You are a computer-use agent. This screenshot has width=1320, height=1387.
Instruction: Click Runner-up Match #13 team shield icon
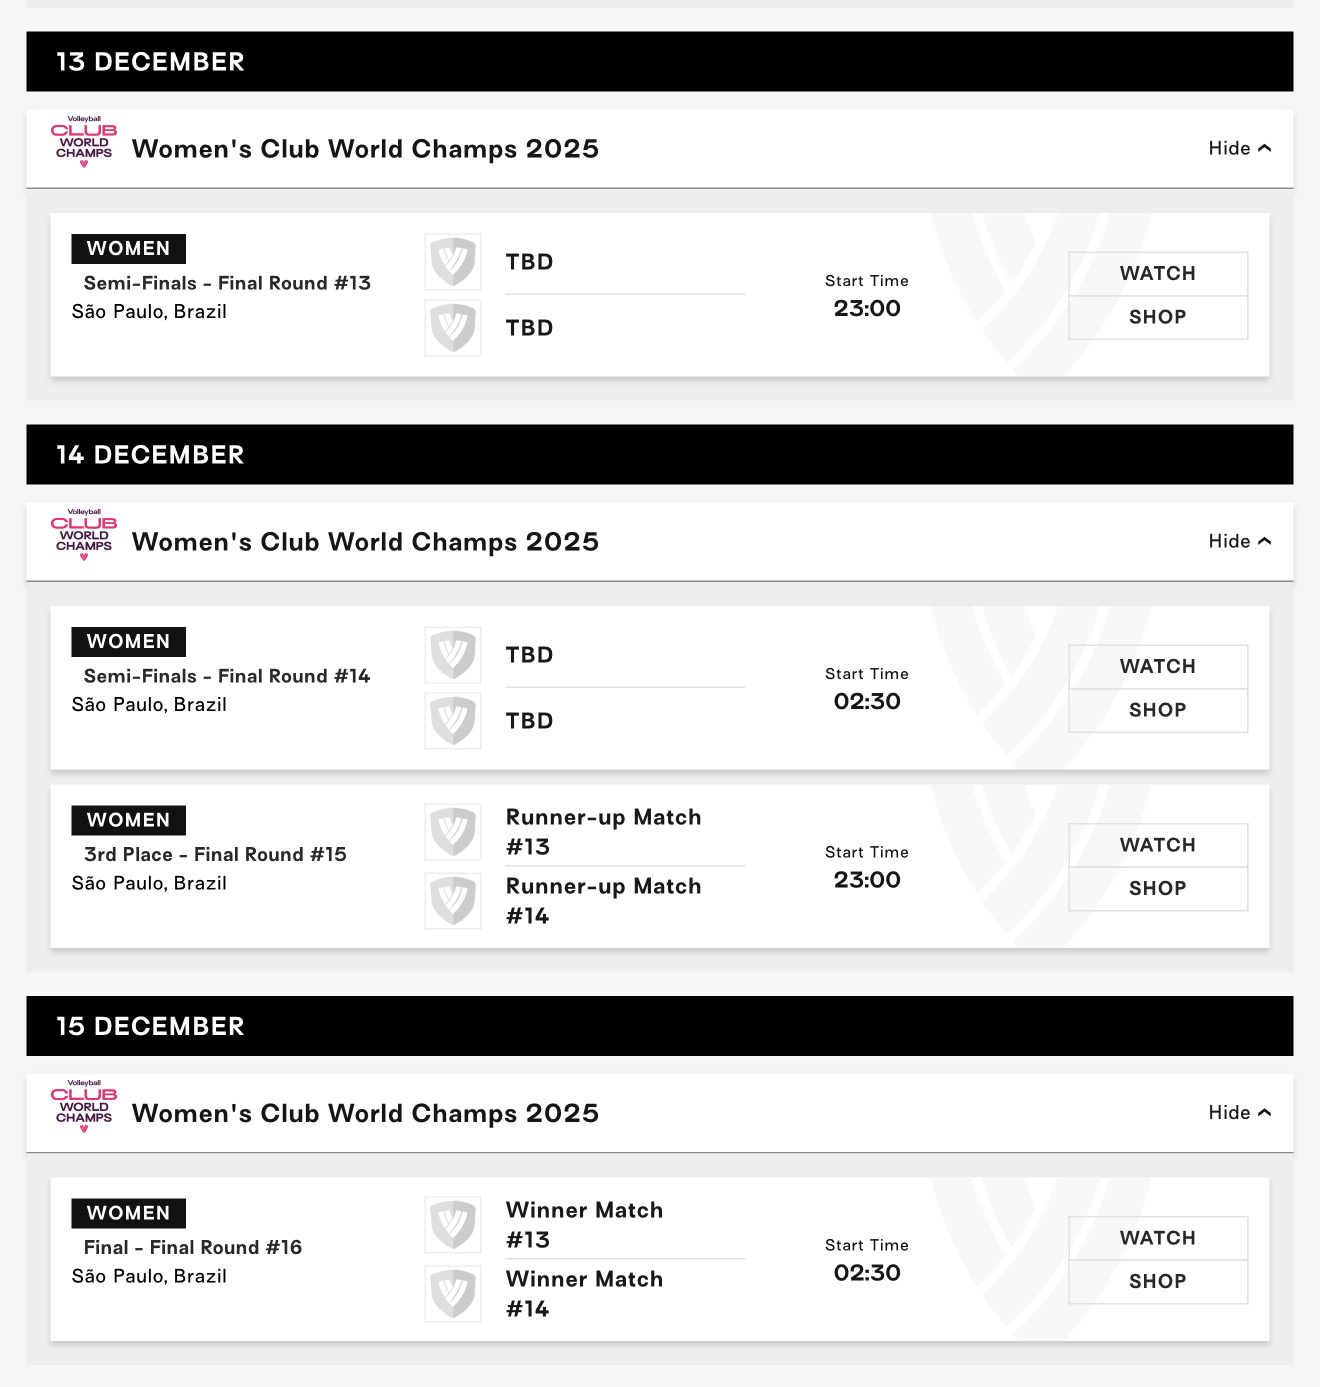point(453,832)
